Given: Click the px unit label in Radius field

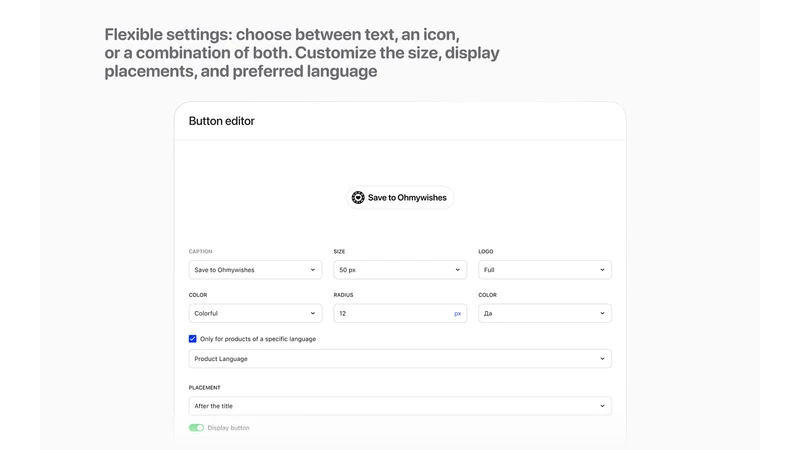Looking at the screenshot, I should pyautogui.click(x=458, y=314).
